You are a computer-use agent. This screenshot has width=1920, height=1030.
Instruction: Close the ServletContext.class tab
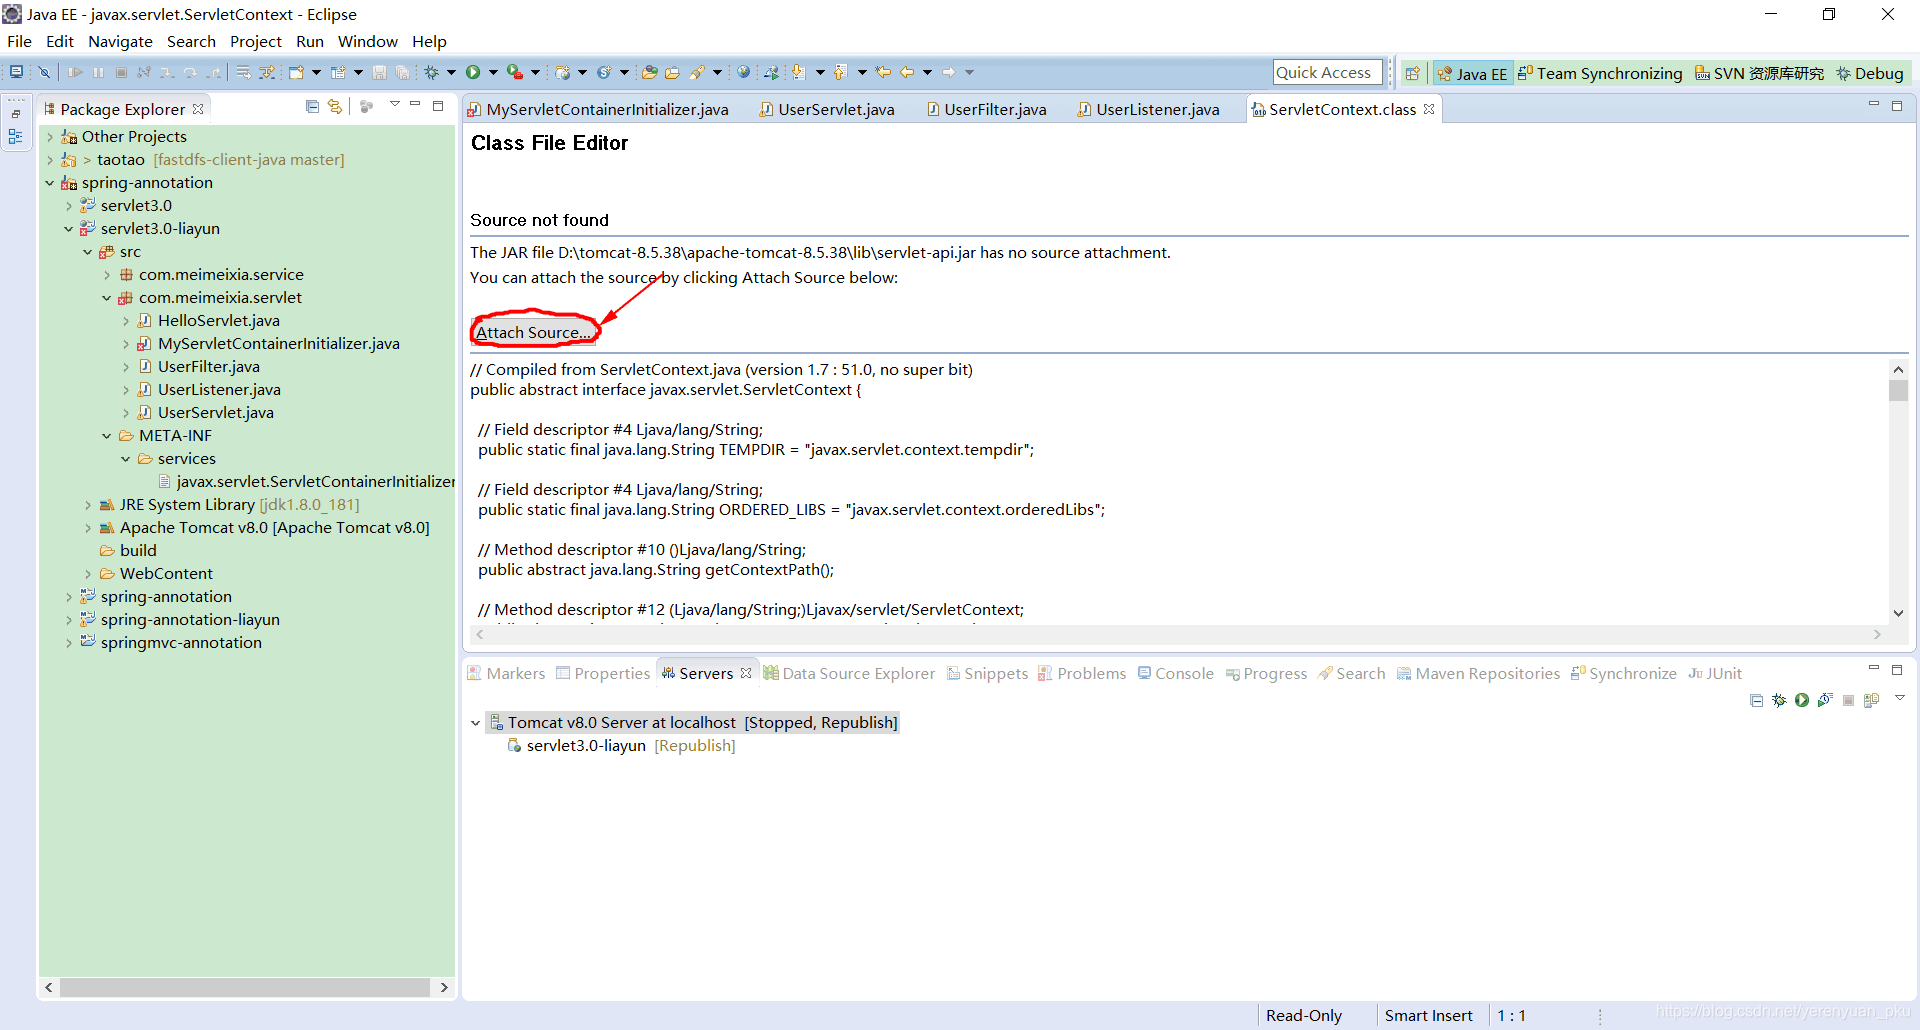click(x=1429, y=109)
